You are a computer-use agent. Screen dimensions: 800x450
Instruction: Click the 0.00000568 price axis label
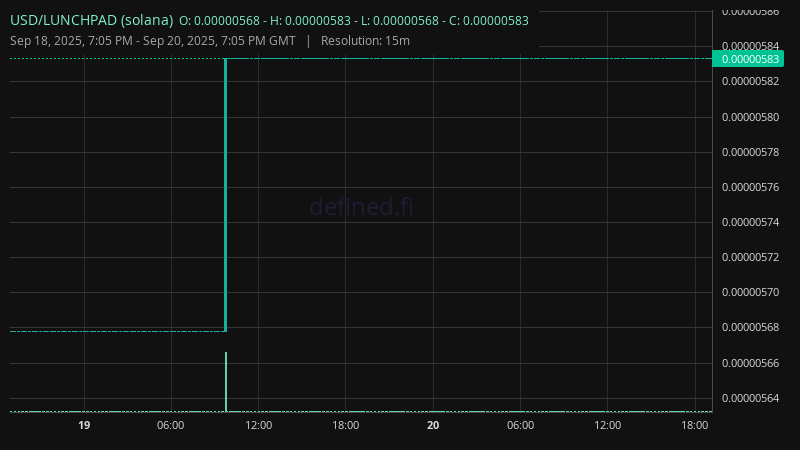tap(751, 327)
